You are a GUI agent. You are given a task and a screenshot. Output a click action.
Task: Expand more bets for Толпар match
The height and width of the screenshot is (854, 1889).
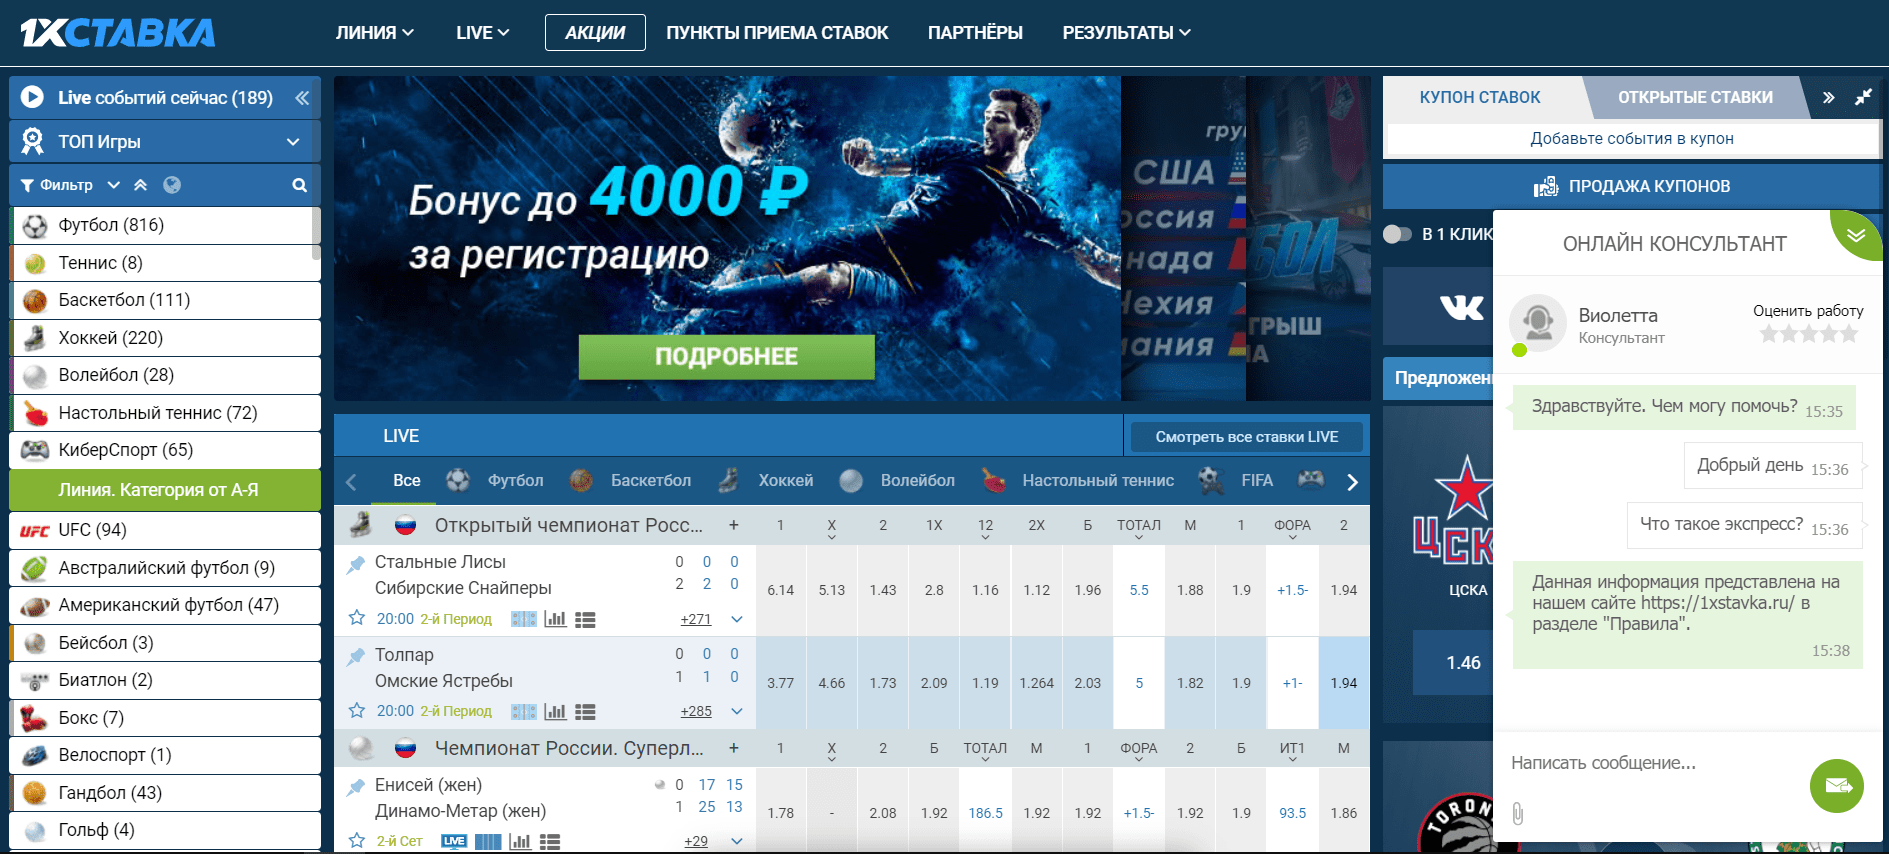(x=737, y=711)
